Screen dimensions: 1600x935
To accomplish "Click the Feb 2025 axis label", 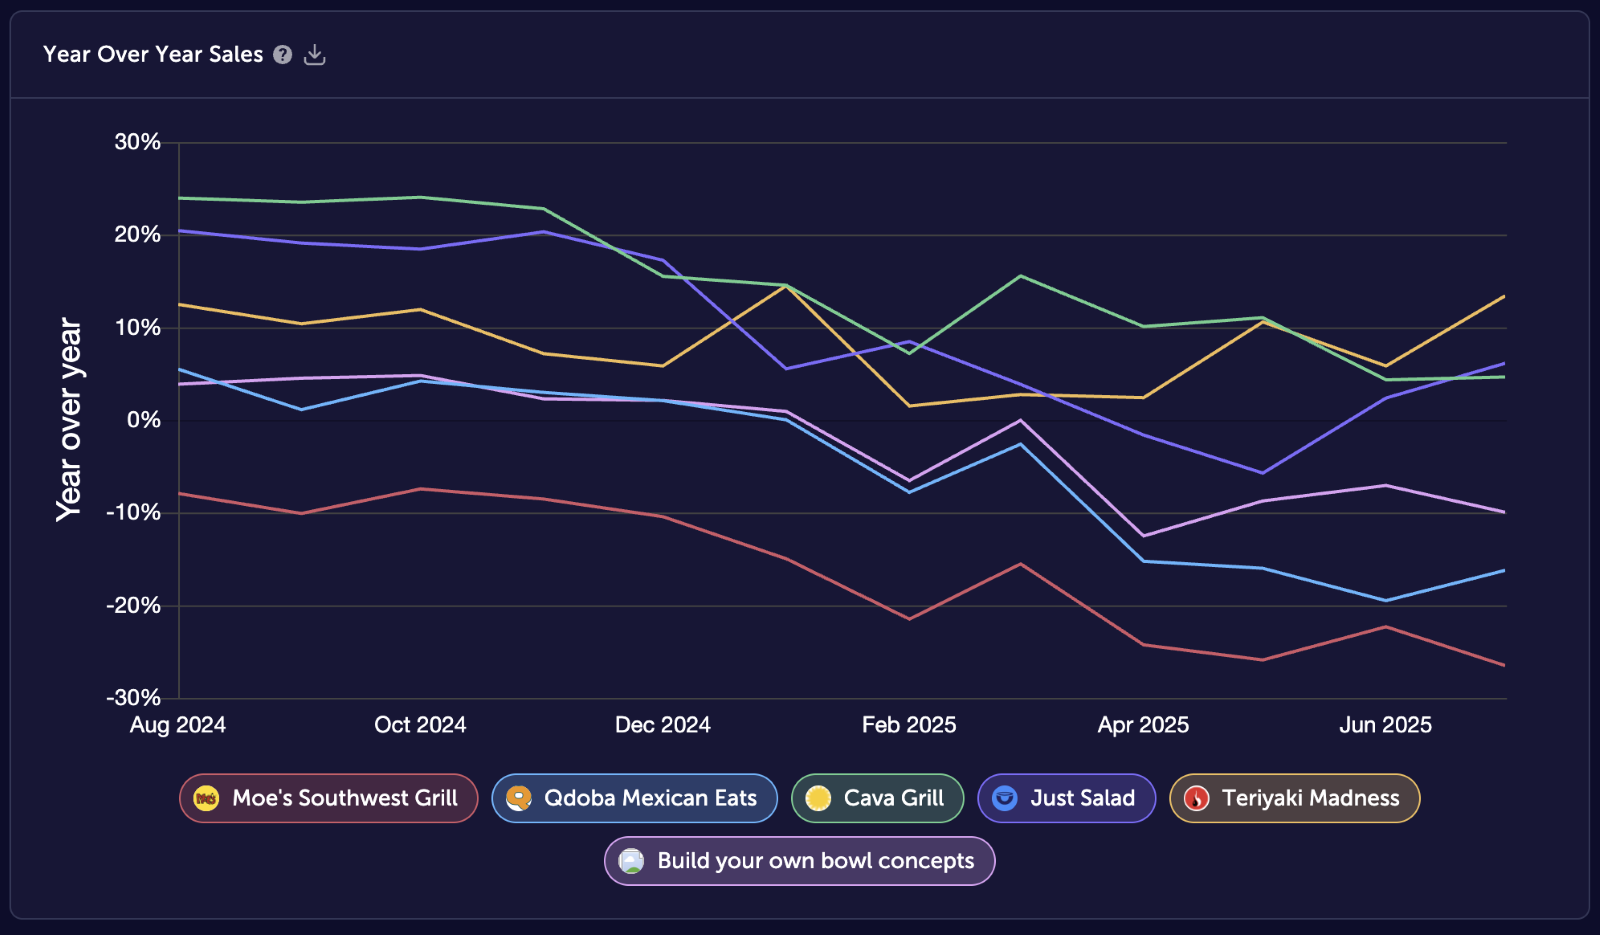I will pyautogui.click(x=909, y=725).
